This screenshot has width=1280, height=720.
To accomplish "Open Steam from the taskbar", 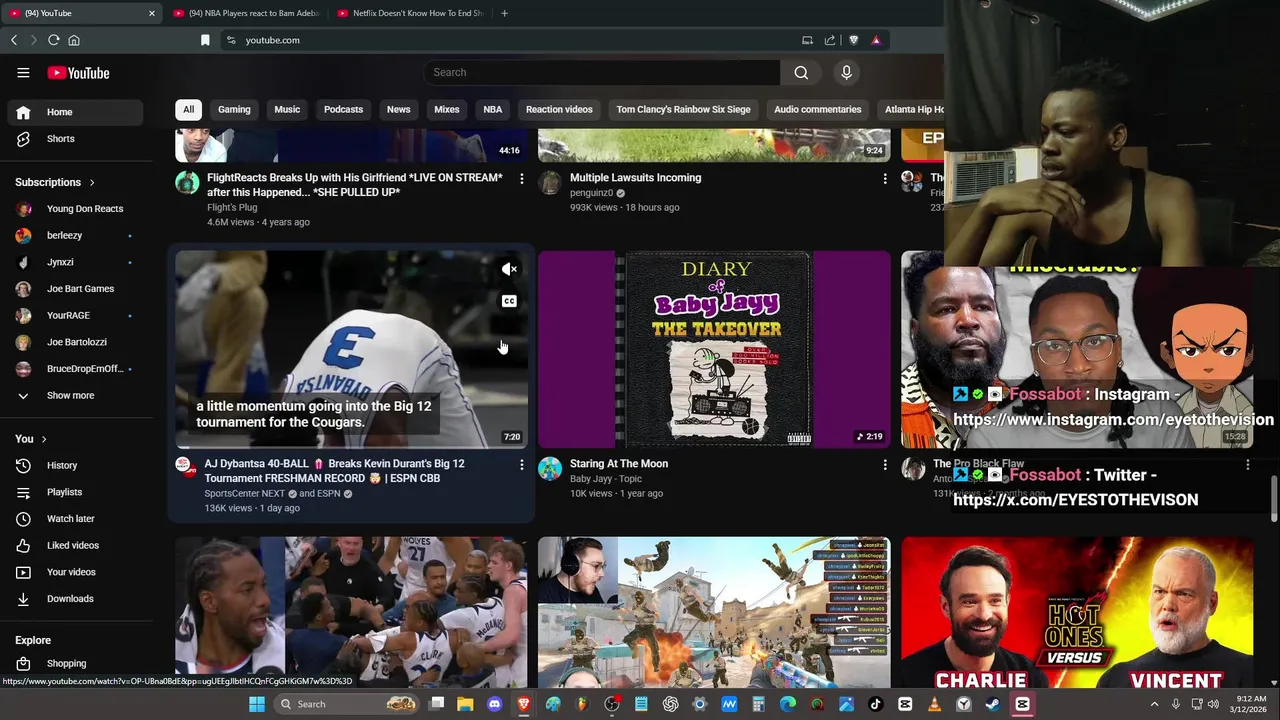I will click(993, 704).
